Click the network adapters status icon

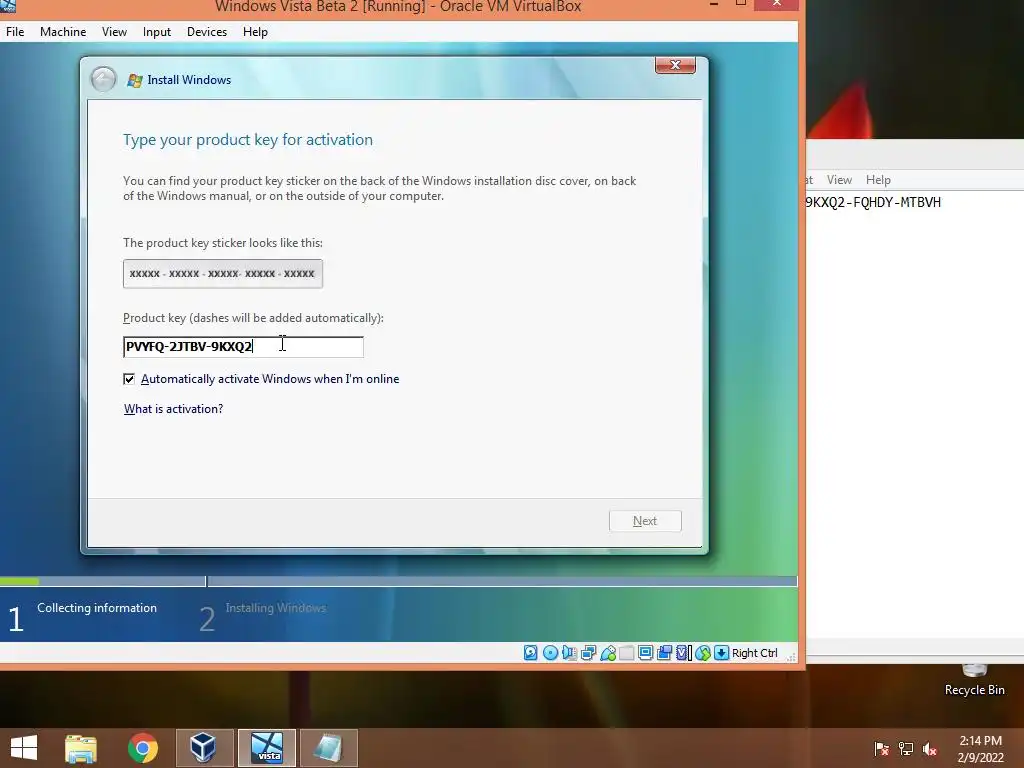point(588,652)
